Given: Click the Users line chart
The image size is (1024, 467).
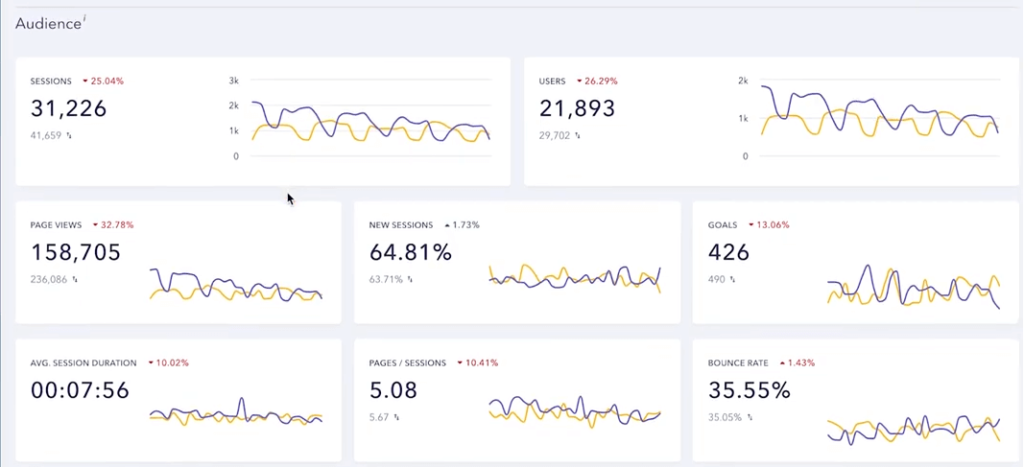Looking at the screenshot, I should click(880, 119).
